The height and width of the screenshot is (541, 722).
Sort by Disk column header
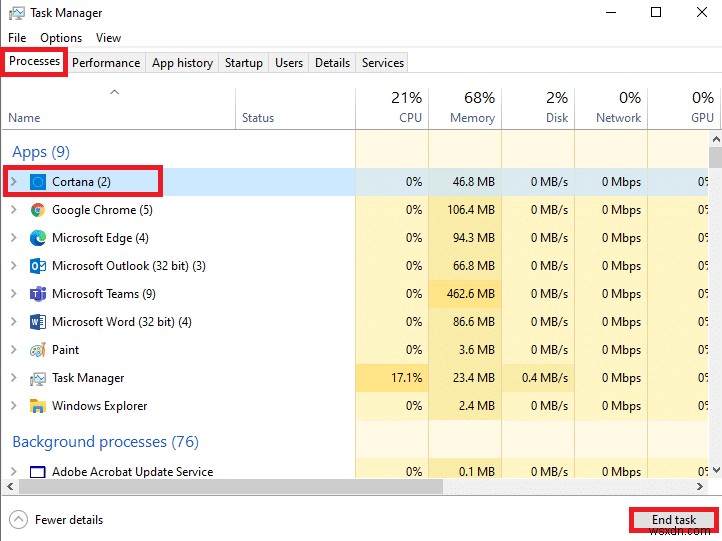(x=538, y=109)
